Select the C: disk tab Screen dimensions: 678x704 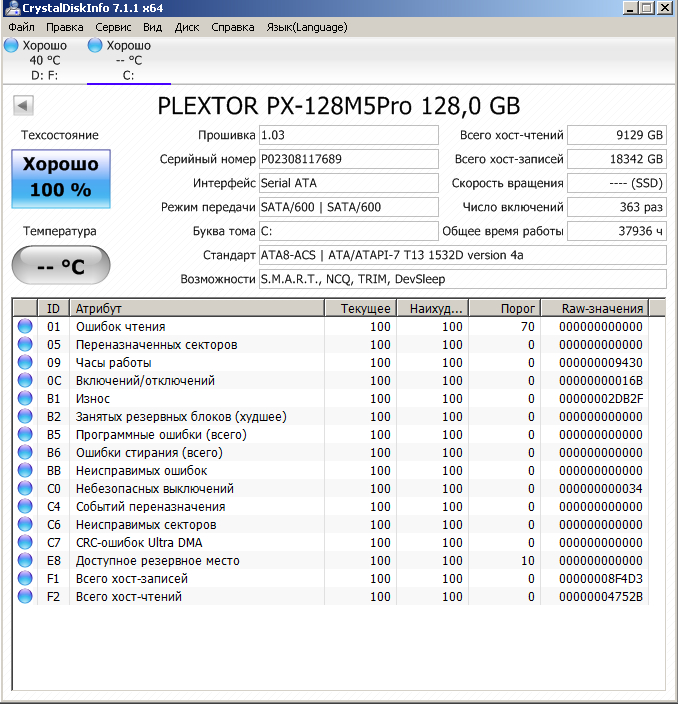pos(128,61)
